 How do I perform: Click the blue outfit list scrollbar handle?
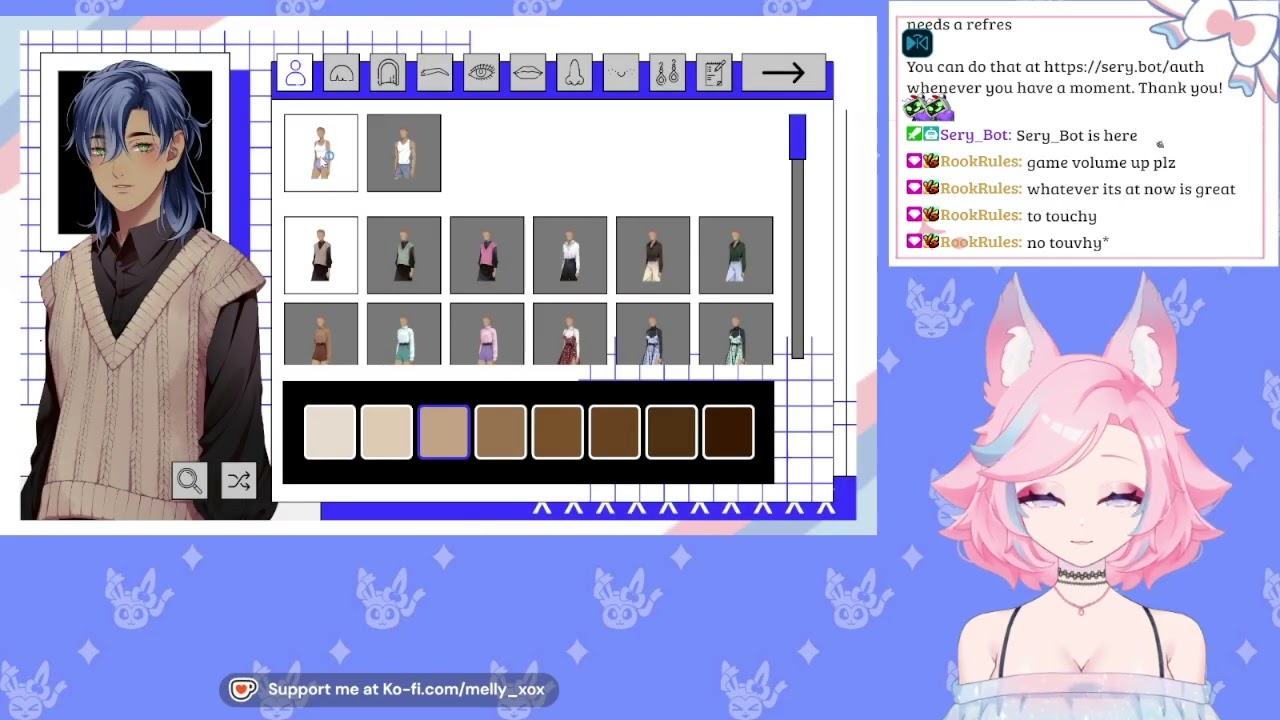point(797,137)
